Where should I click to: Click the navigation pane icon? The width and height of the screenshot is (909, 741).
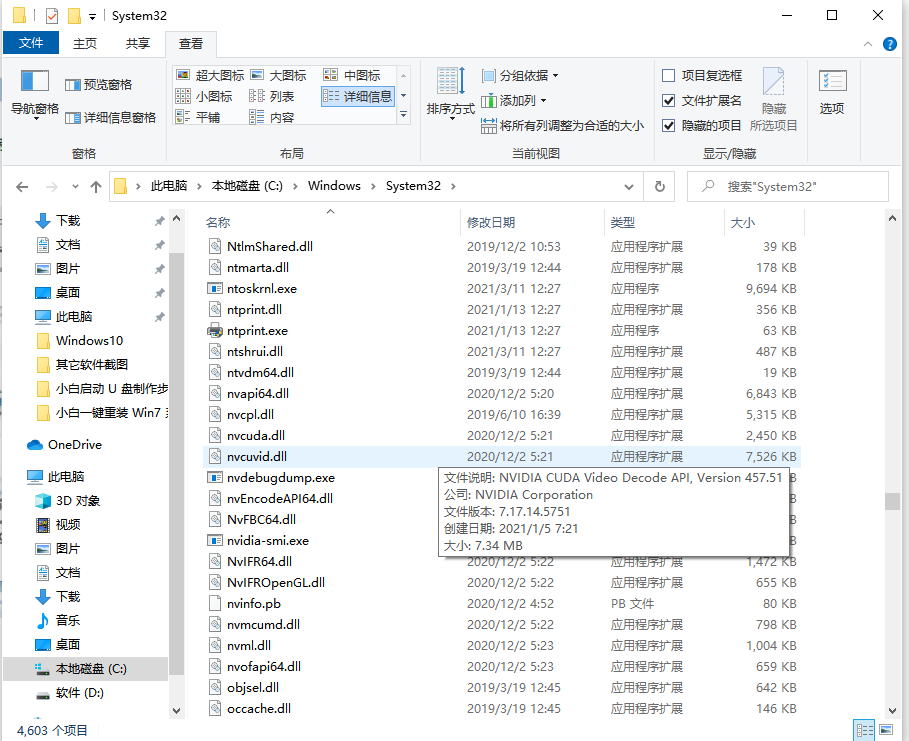tap(35, 83)
